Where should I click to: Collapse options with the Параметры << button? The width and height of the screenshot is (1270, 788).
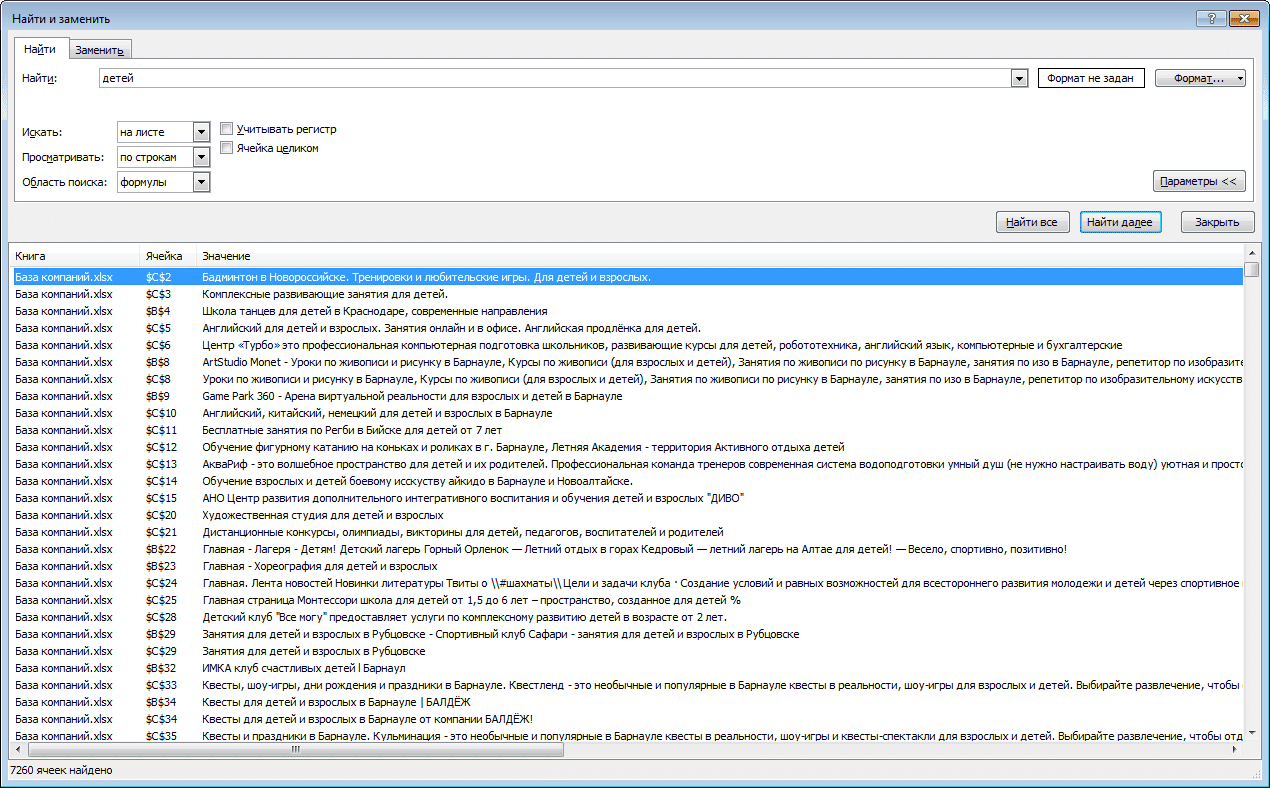click(x=1199, y=182)
